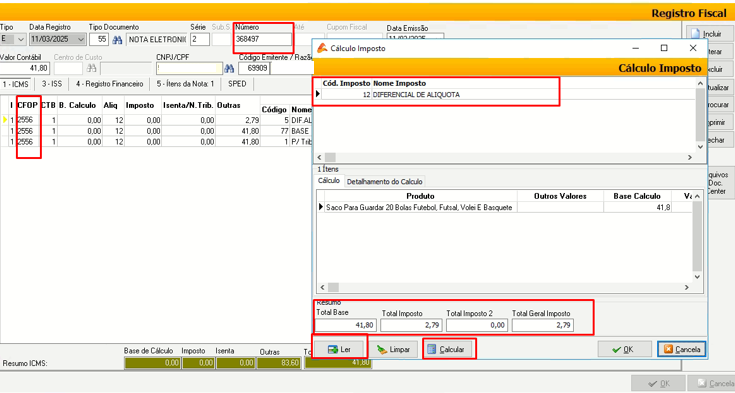Click the Nome Imposto column header

tap(399, 83)
